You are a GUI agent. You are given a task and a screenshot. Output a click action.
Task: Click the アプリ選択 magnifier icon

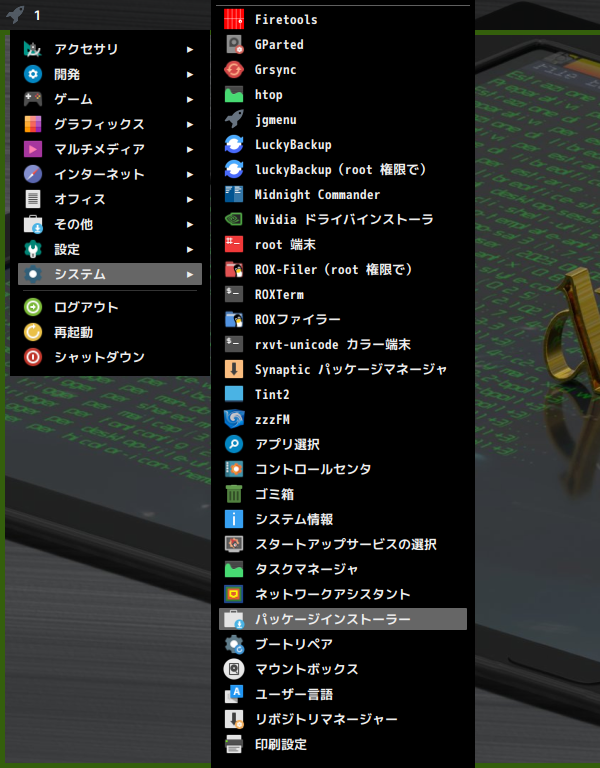pyautogui.click(x=234, y=444)
